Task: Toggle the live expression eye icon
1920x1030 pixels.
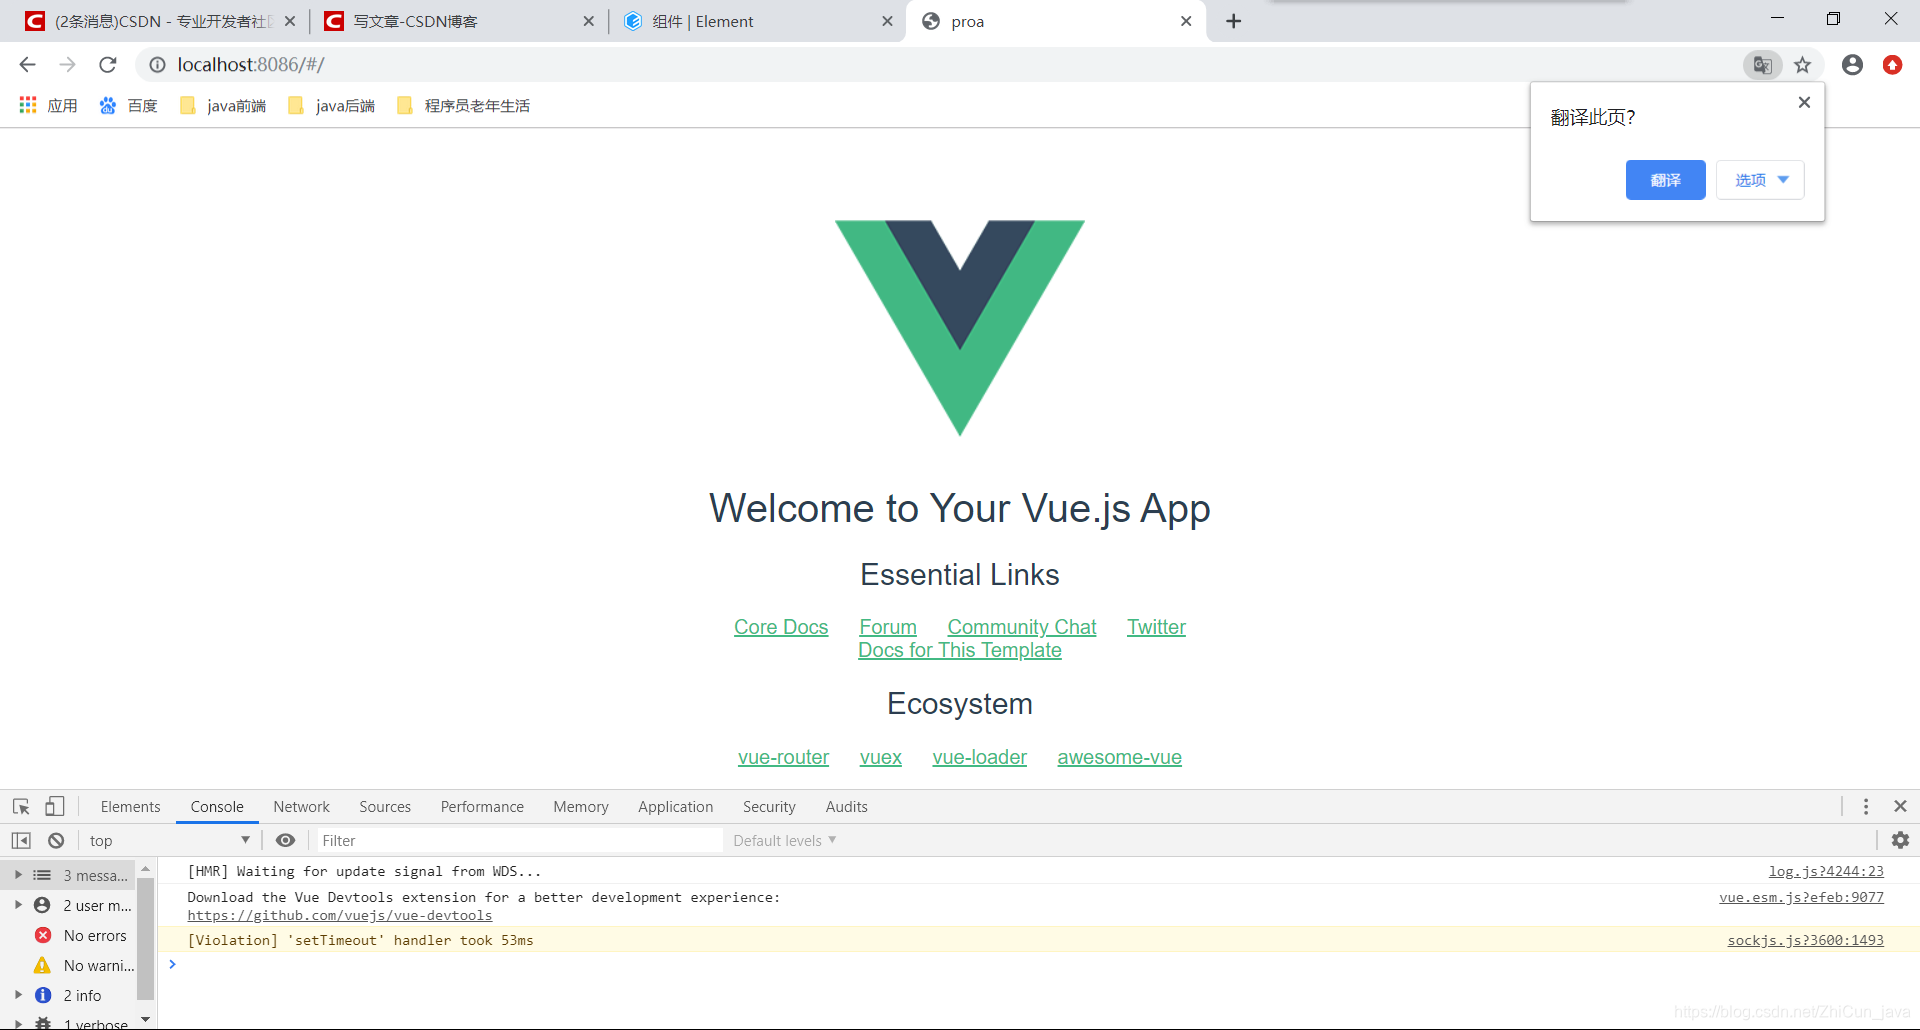Action: [285, 840]
